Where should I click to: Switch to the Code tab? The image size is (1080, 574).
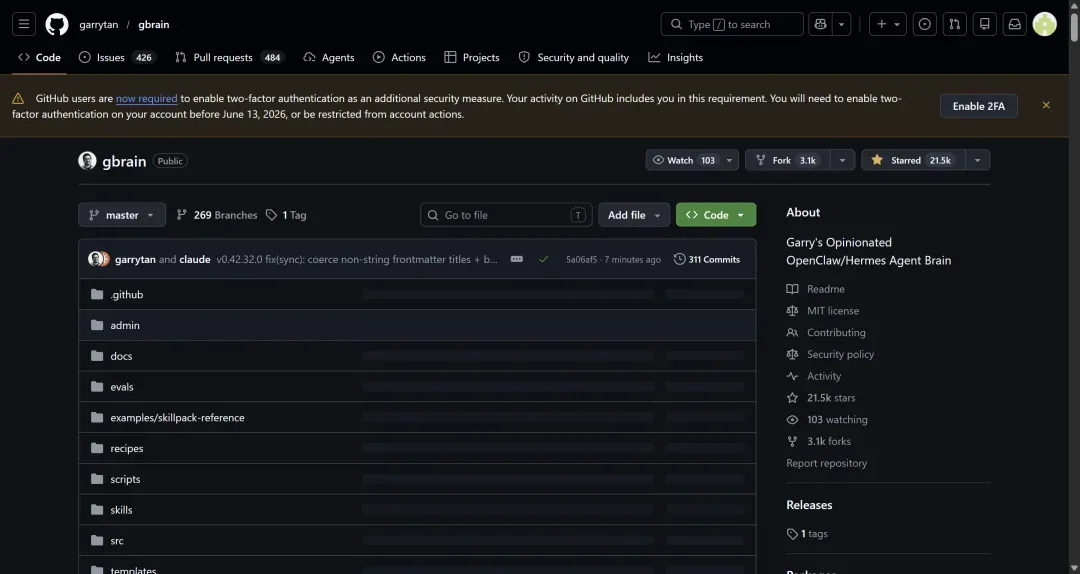[39, 57]
